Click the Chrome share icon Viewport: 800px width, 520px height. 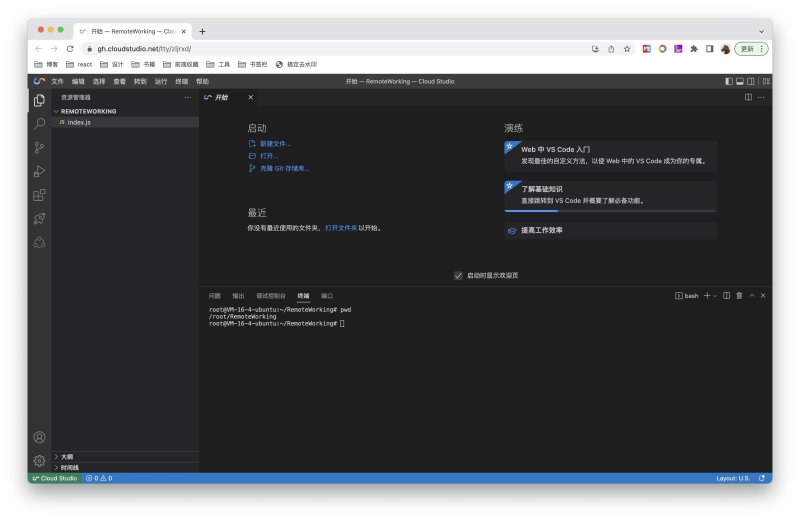click(x=611, y=49)
